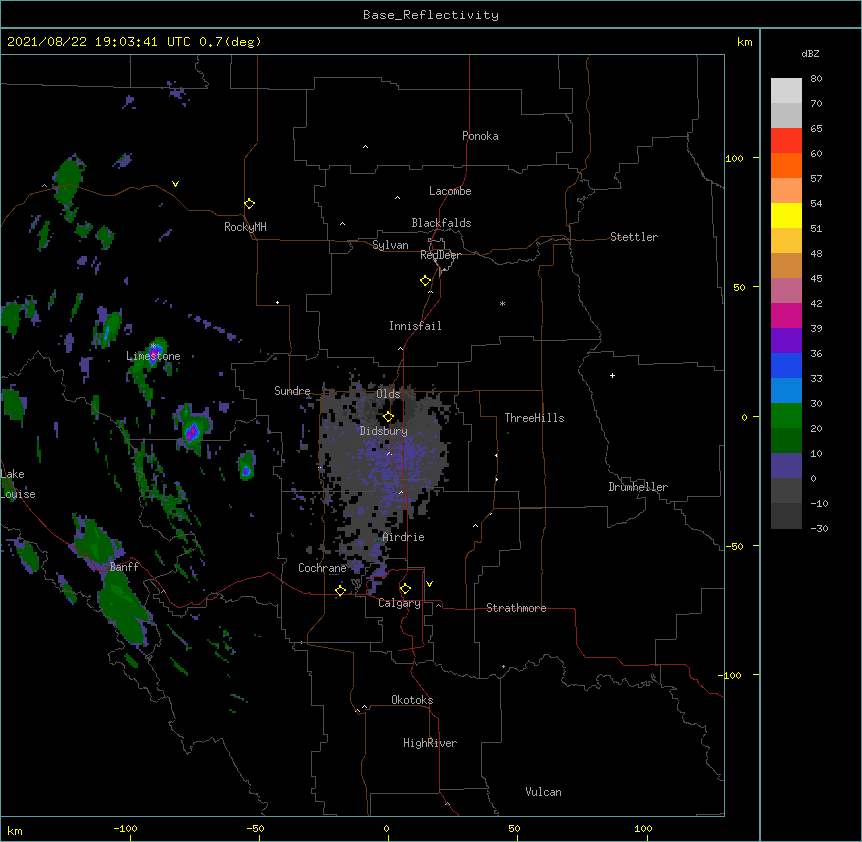The width and height of the screenshot is (862, 842).
Task: Click the -100 tick on the bottom axis
Action: (125, 828)
